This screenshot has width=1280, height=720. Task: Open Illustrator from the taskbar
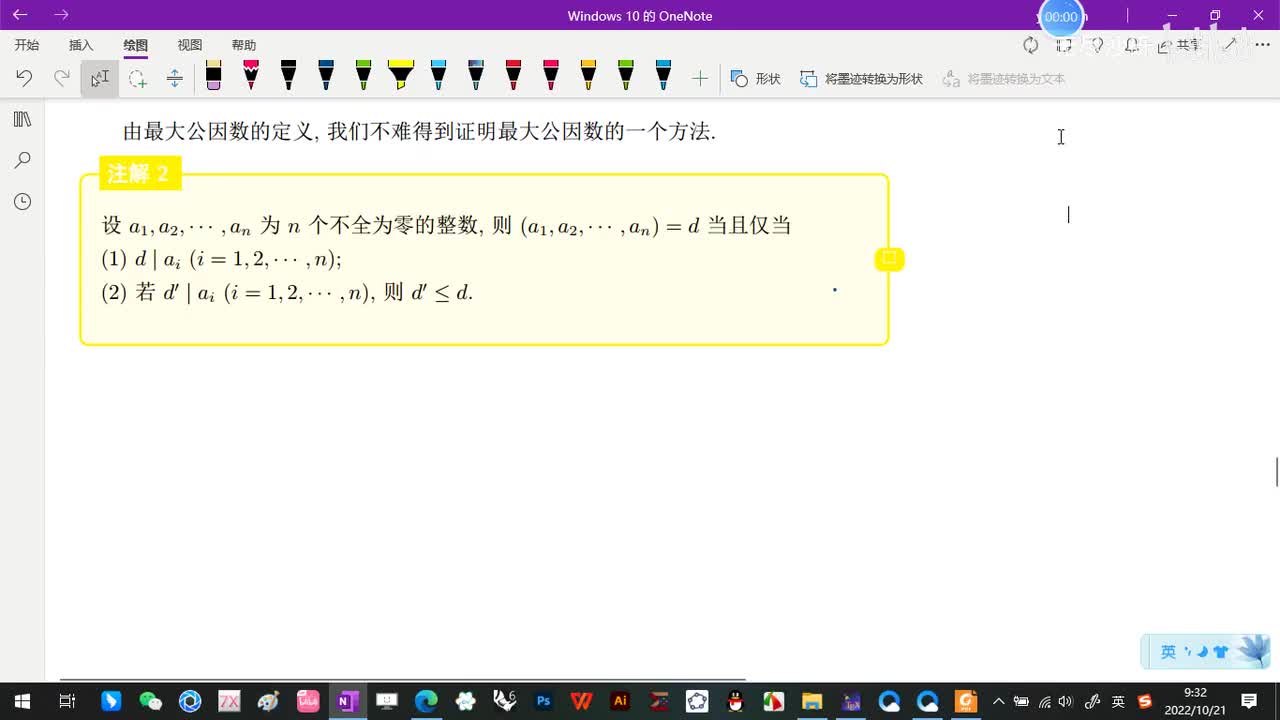(620, 701)
